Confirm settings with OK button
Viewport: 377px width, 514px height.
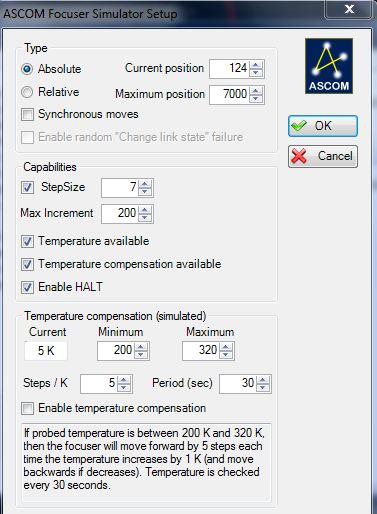[x=323, y=126]
